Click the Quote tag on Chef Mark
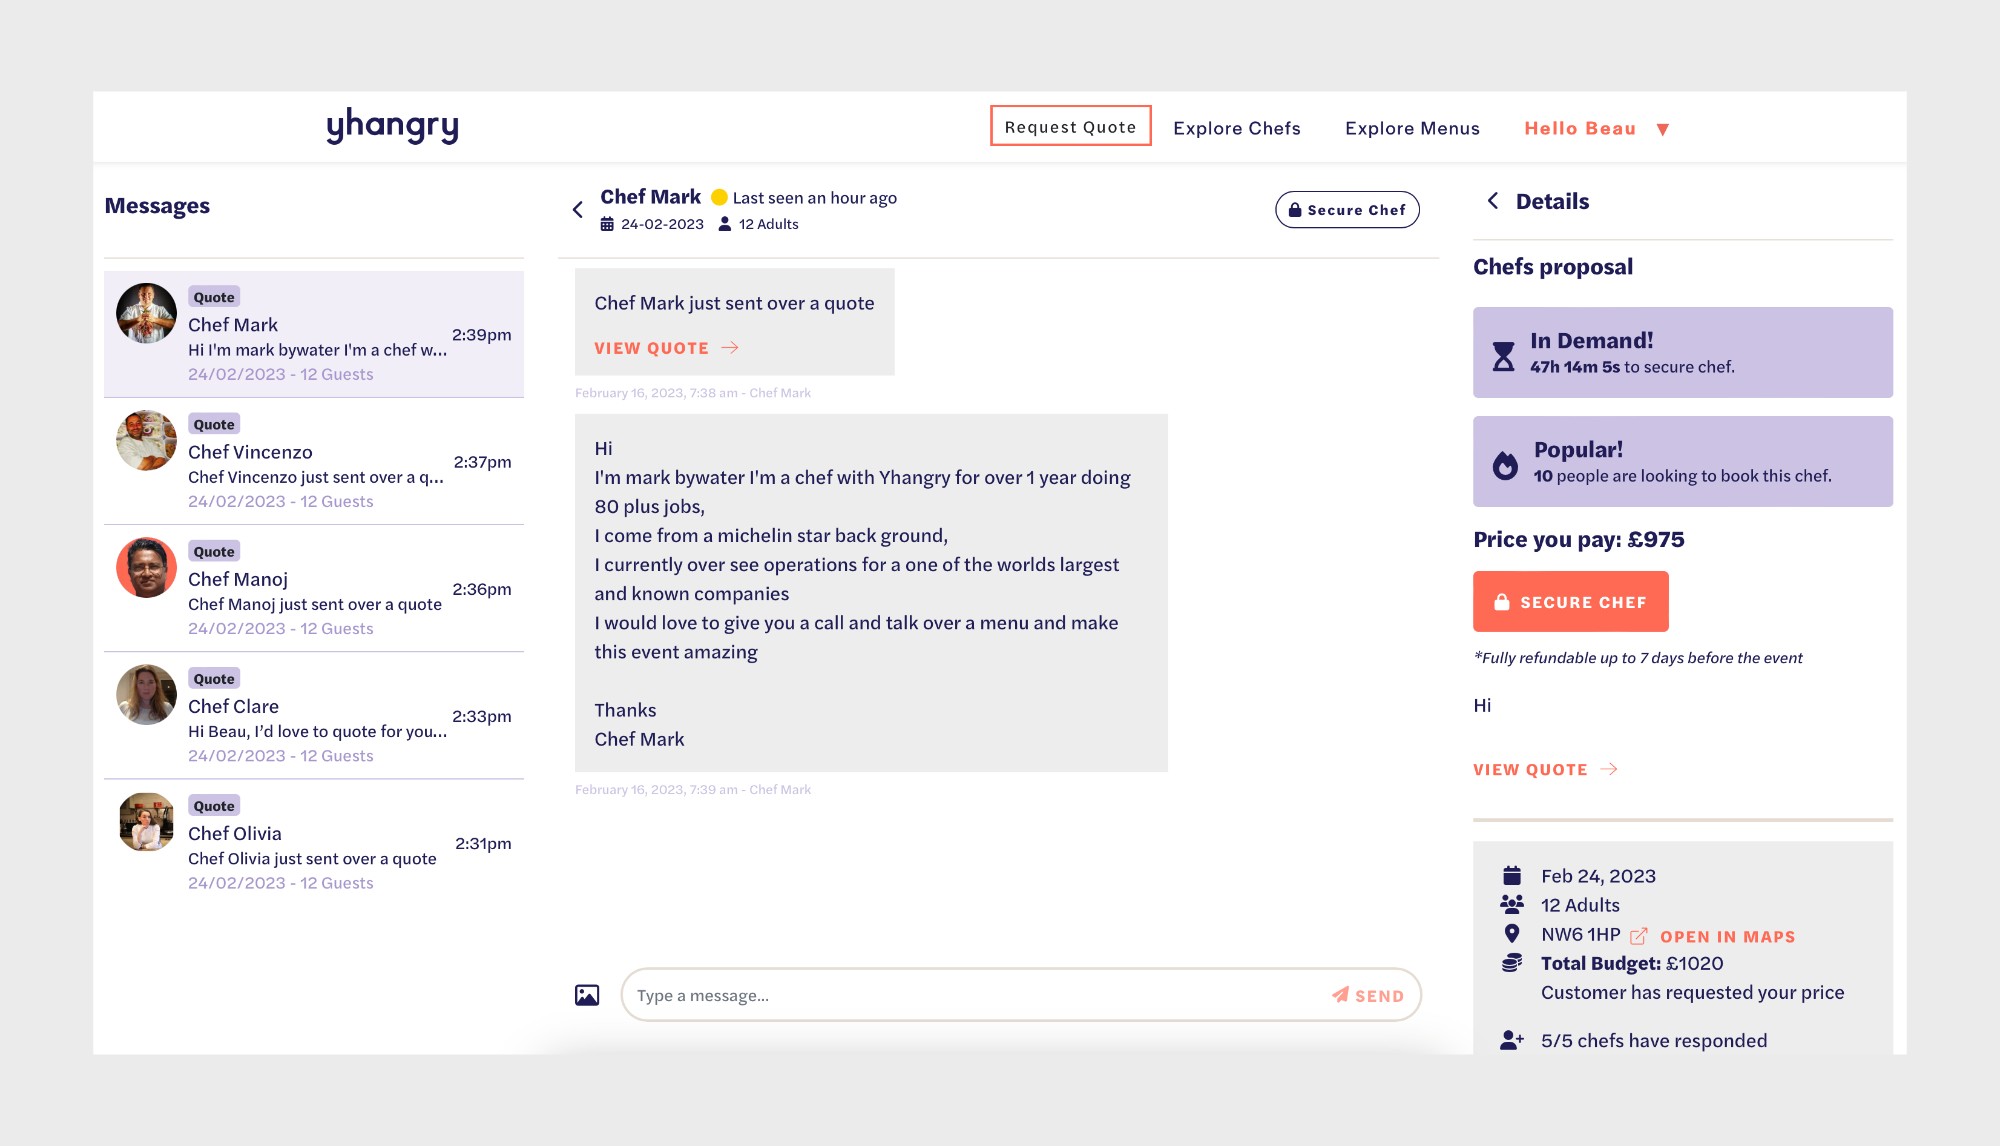Screen dimensions: 2000x1146 pyautogui.click(x=214, y=297)
